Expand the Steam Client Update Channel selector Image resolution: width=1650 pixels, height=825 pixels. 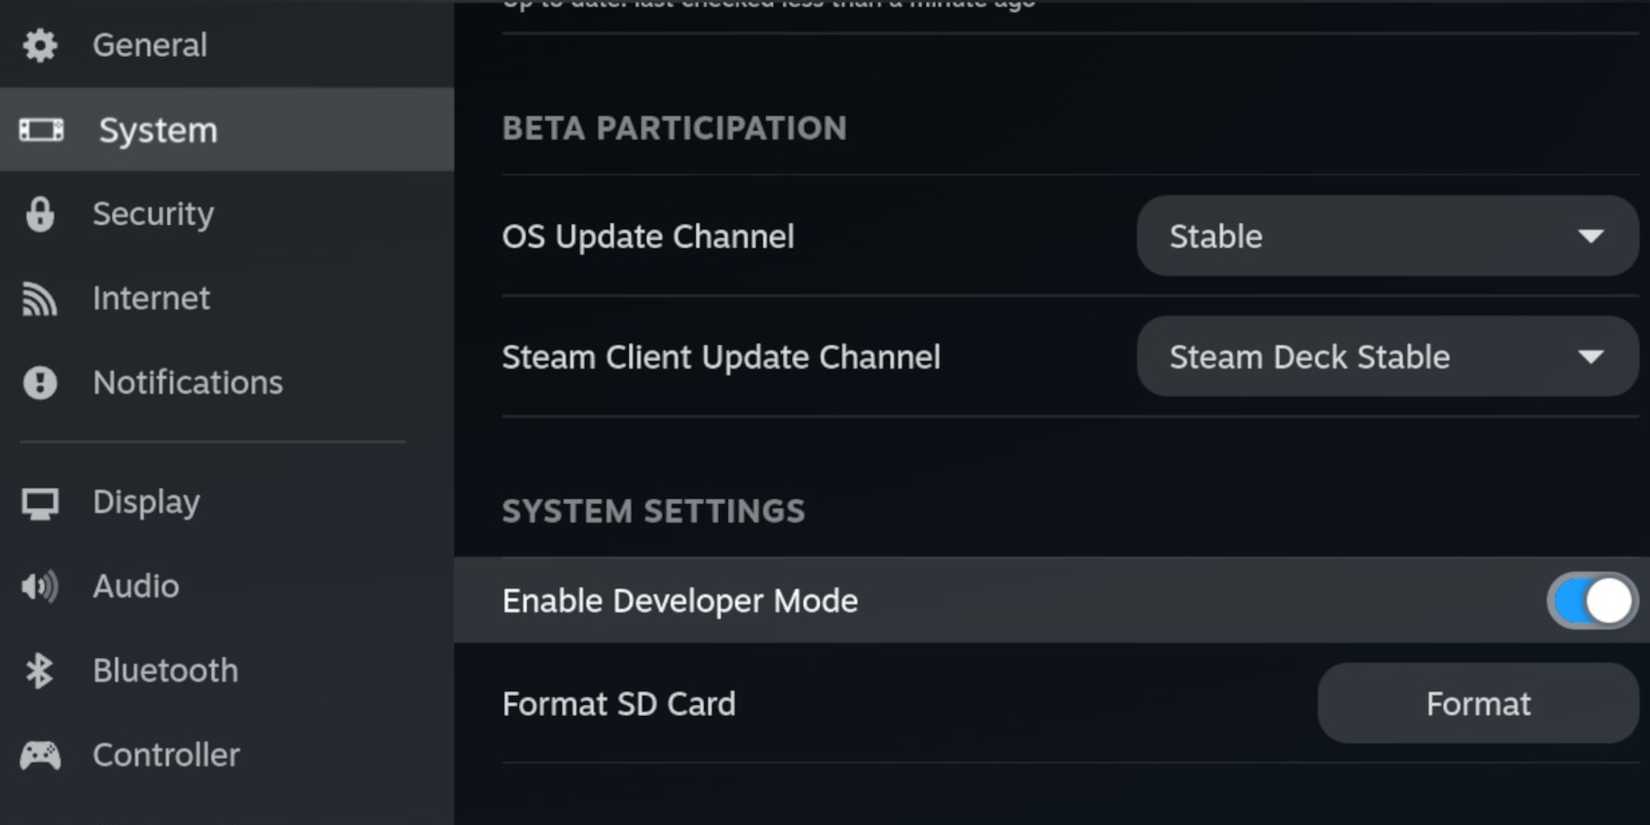click(1386, 356)
